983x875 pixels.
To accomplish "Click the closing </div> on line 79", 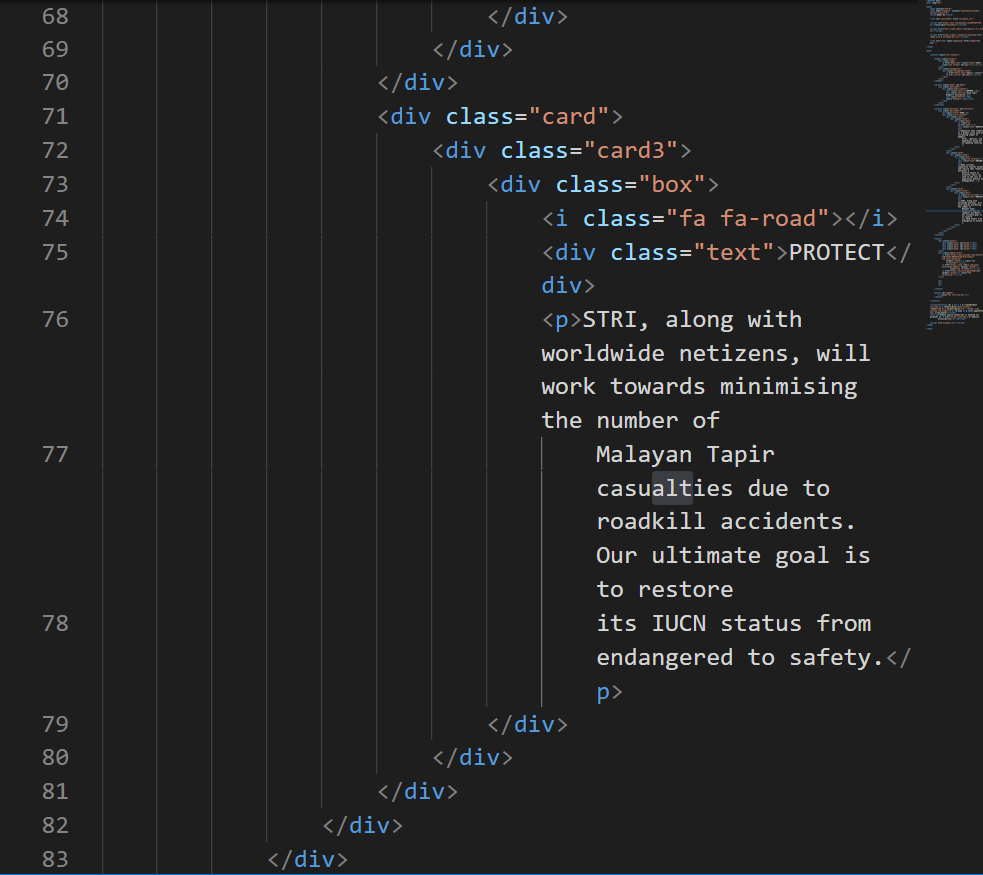I will coord(528,725).
